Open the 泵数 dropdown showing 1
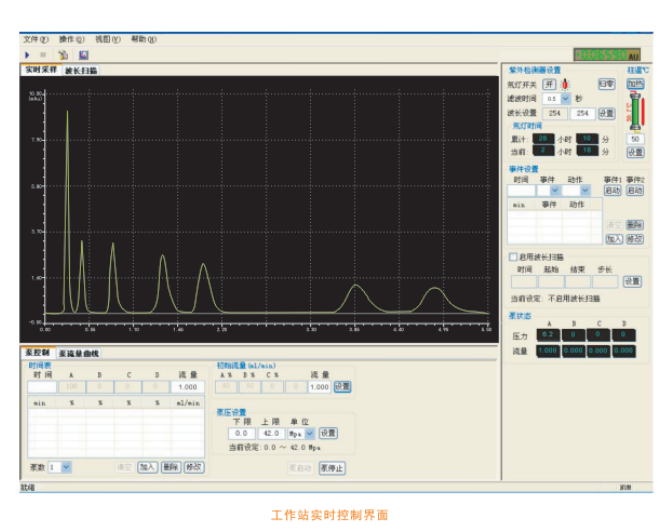672x531 pixels. [x=66, y=467]
